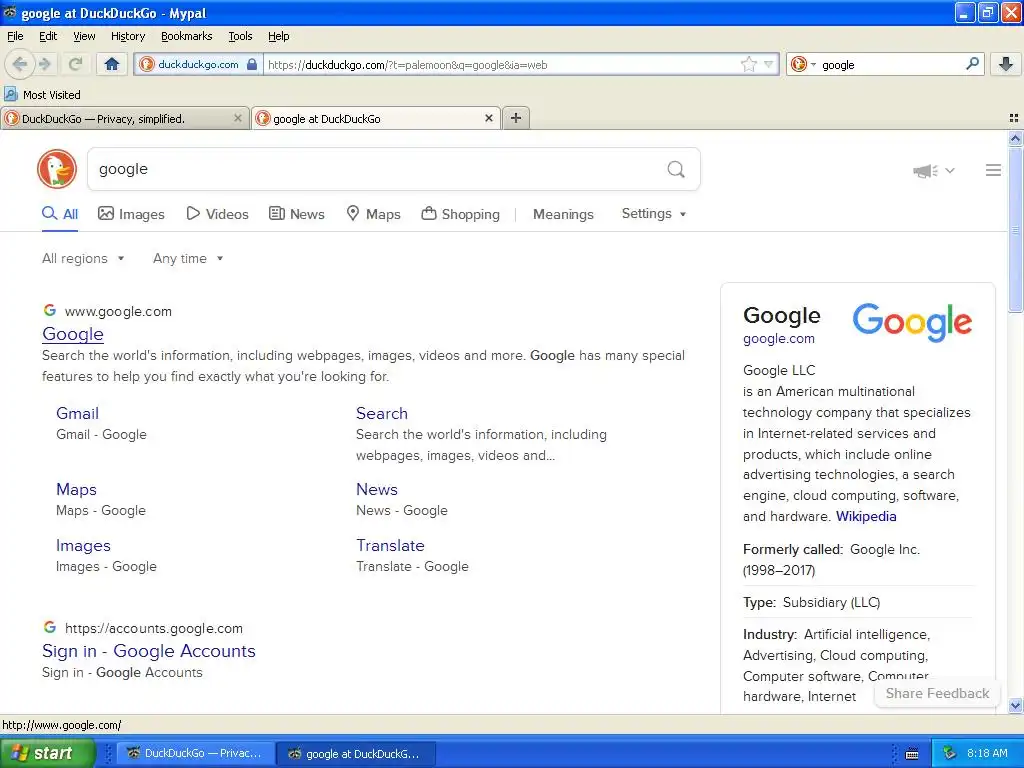Open the search engine selector dropdown
Screen dimensions: 1024x768
[803, 64]
